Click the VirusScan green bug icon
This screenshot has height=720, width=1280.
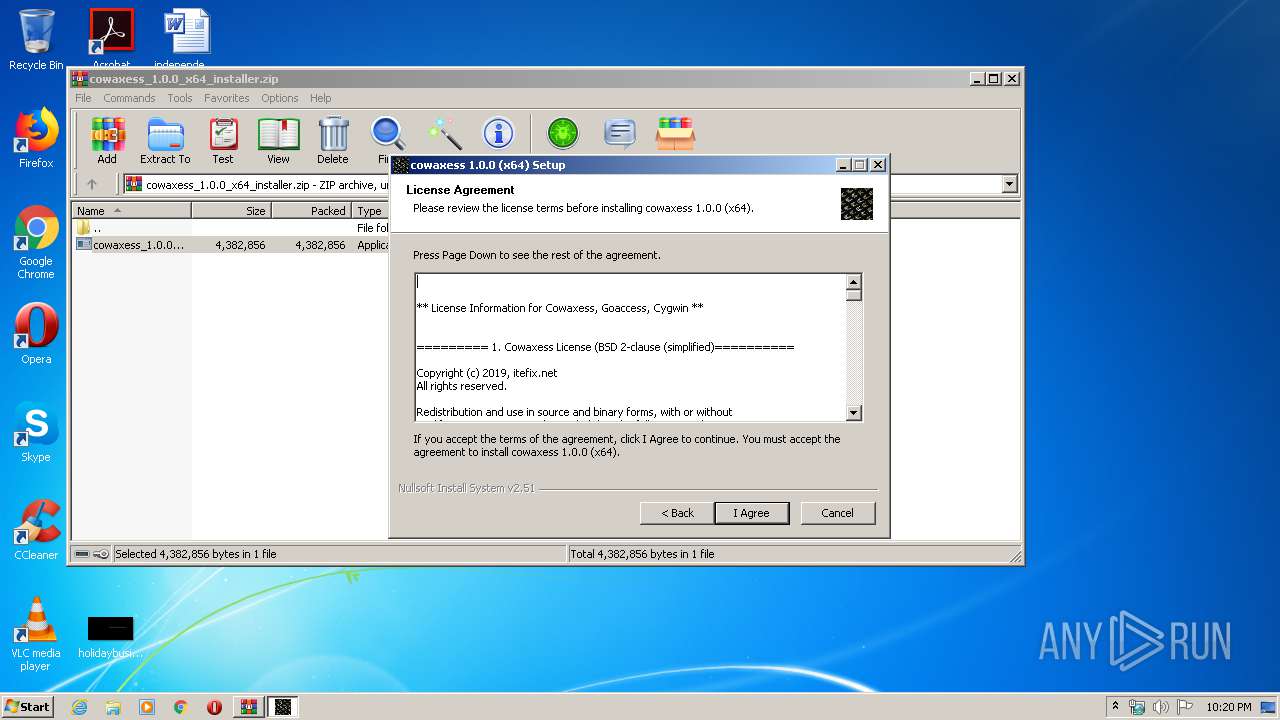[x=563, y=133]
